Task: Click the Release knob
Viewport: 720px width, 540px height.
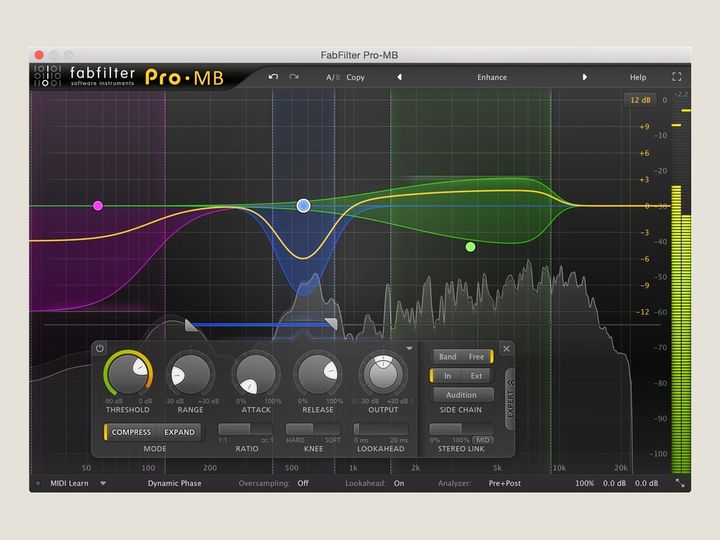Action: pyautogui.click(x=318, y=375)
